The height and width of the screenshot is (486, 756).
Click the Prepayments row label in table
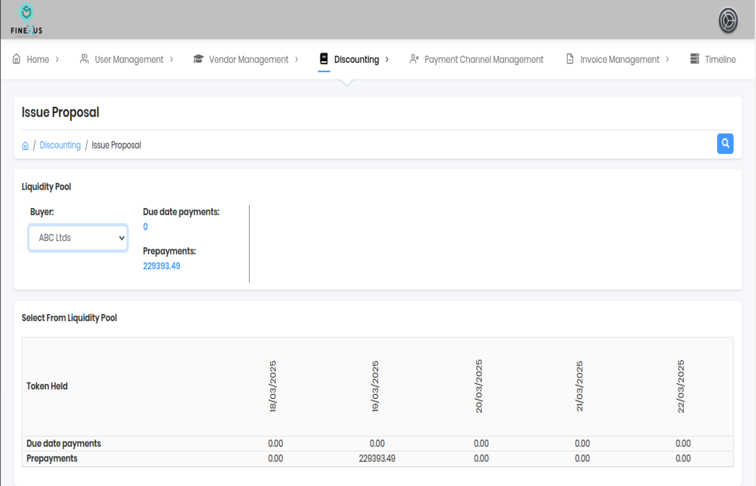pyautogui.click(x=52, y=459)
